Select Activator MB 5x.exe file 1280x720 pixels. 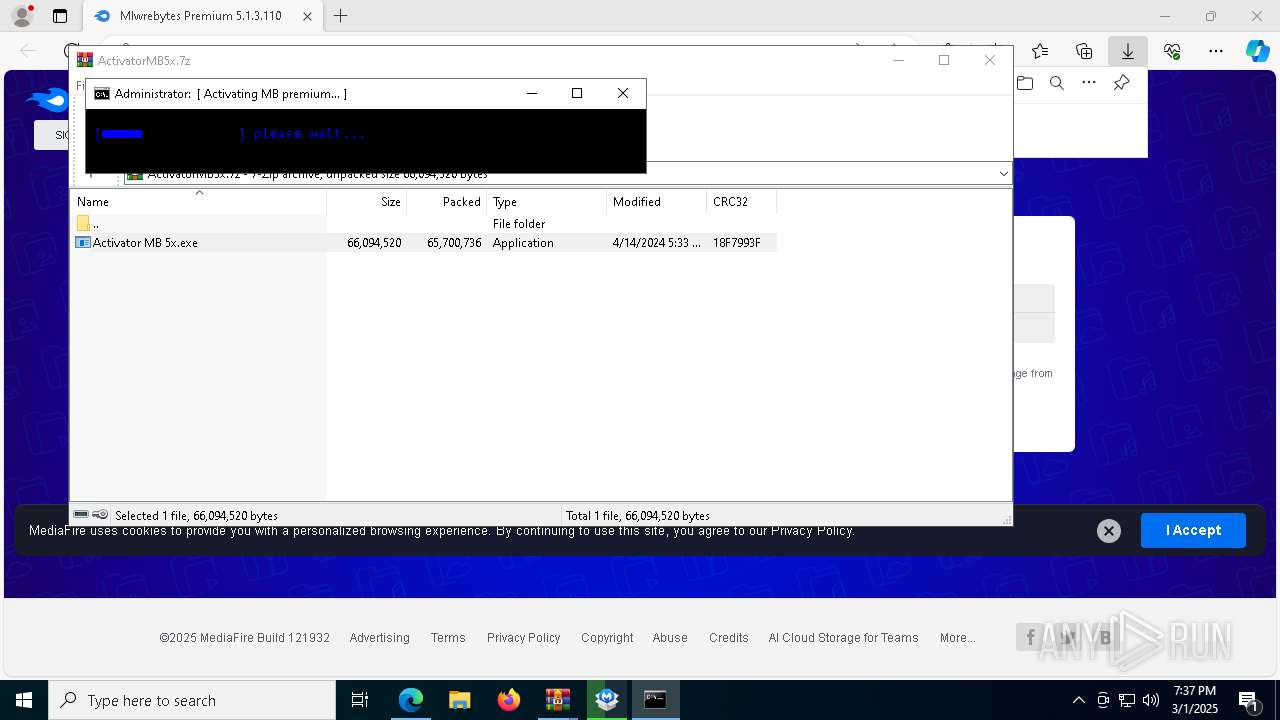(145, 242)
